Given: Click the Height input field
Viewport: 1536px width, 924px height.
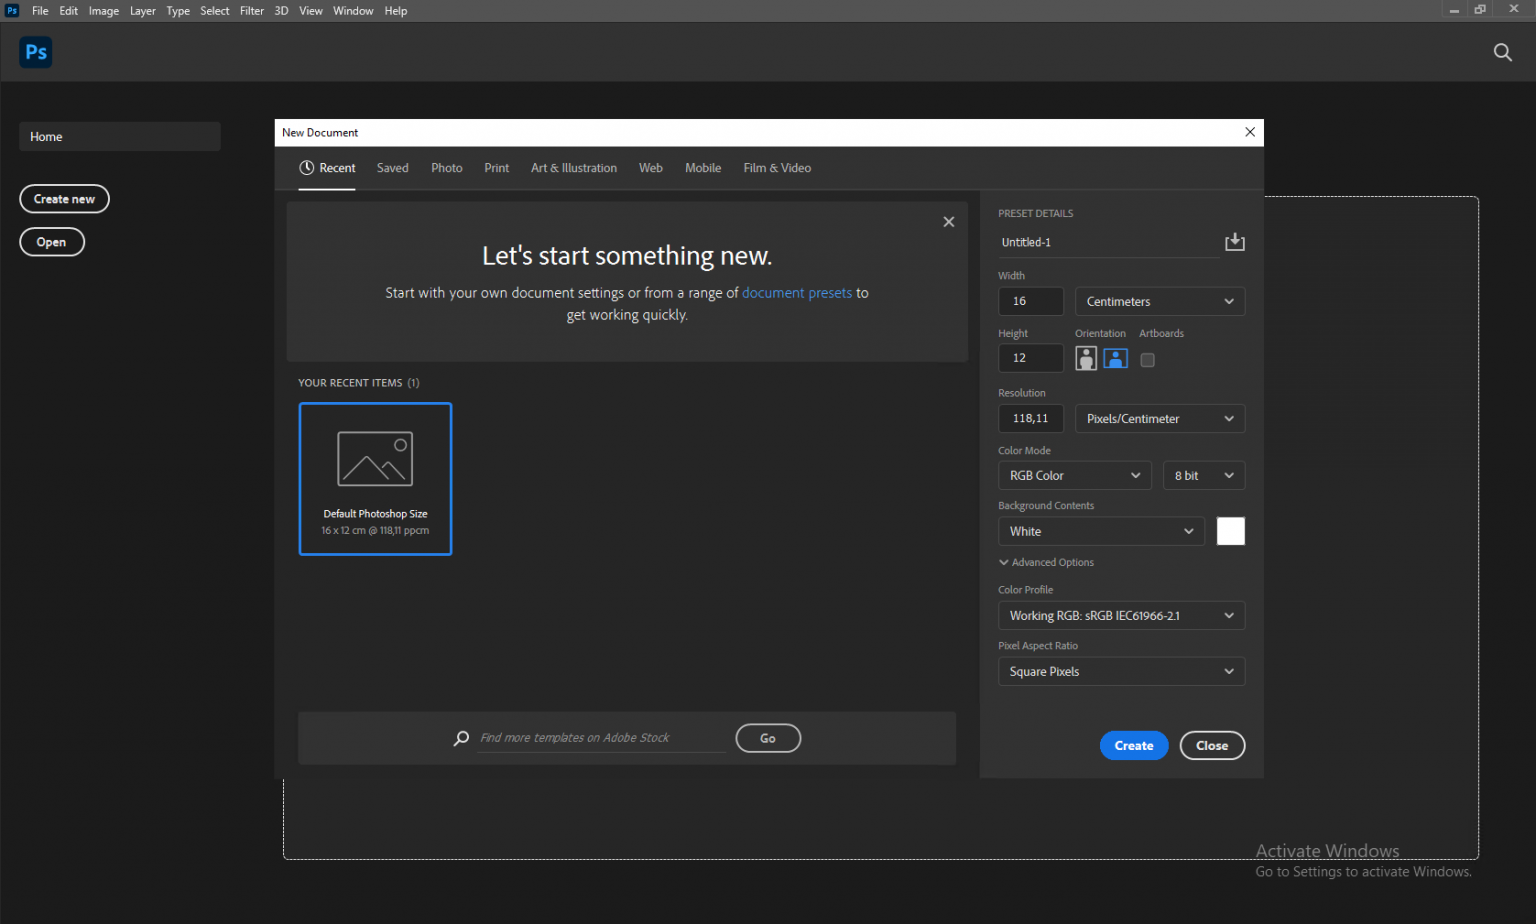Looking at the screenshot, I should click(x=1031, y=358).
